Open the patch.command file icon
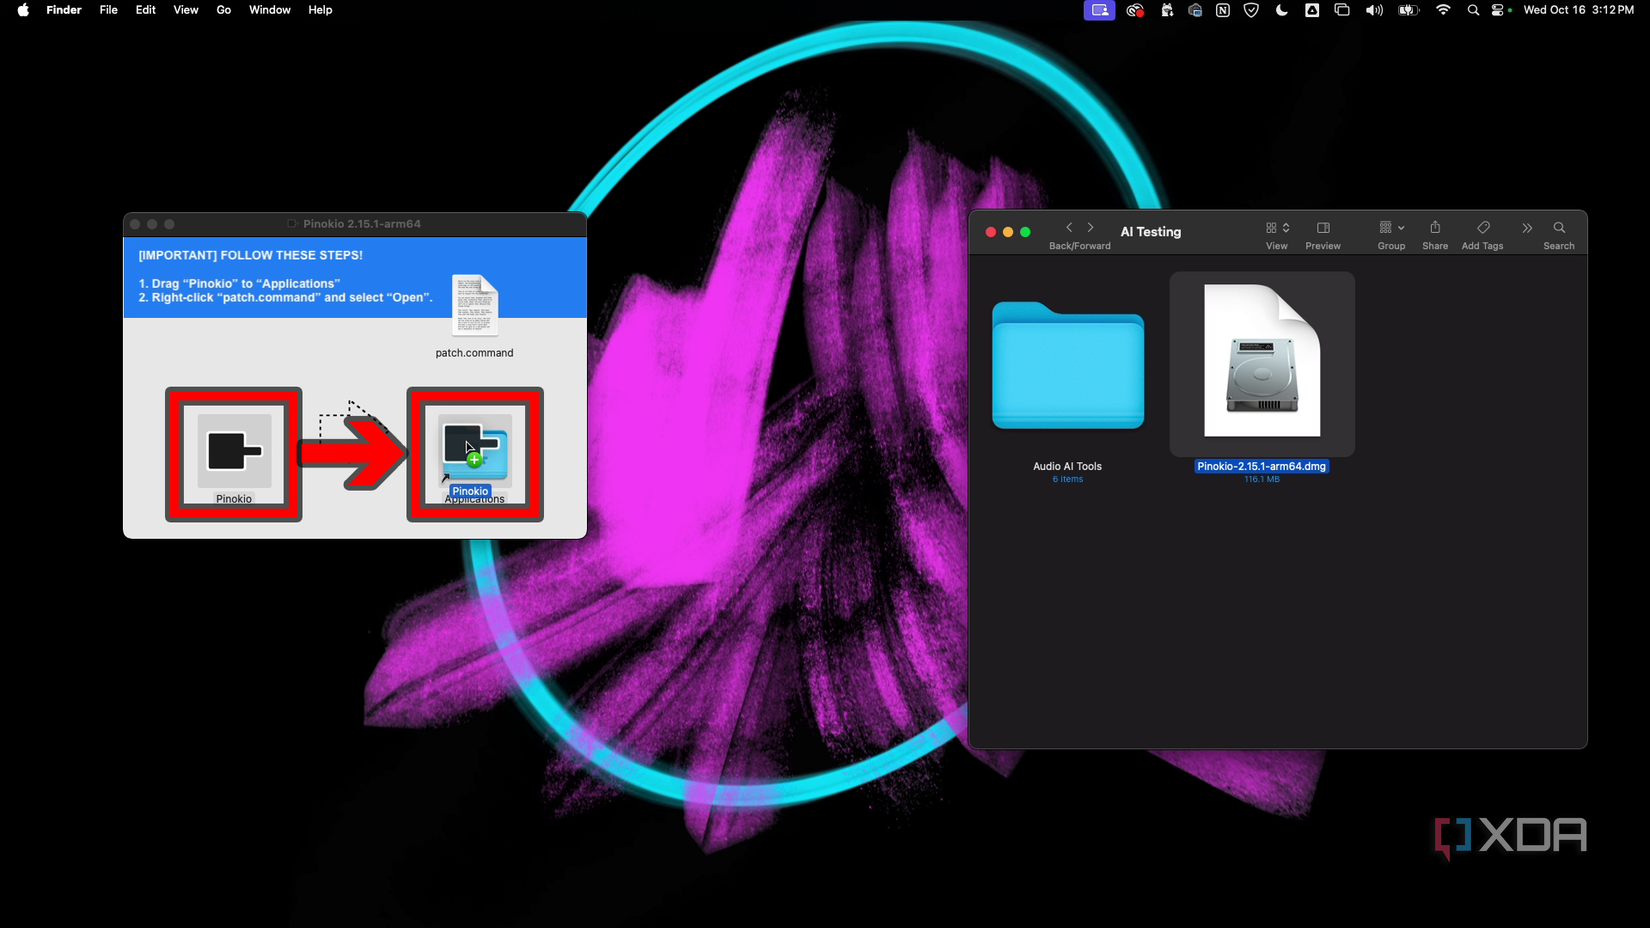This screenshot has height=928, width=1650. 474,306
